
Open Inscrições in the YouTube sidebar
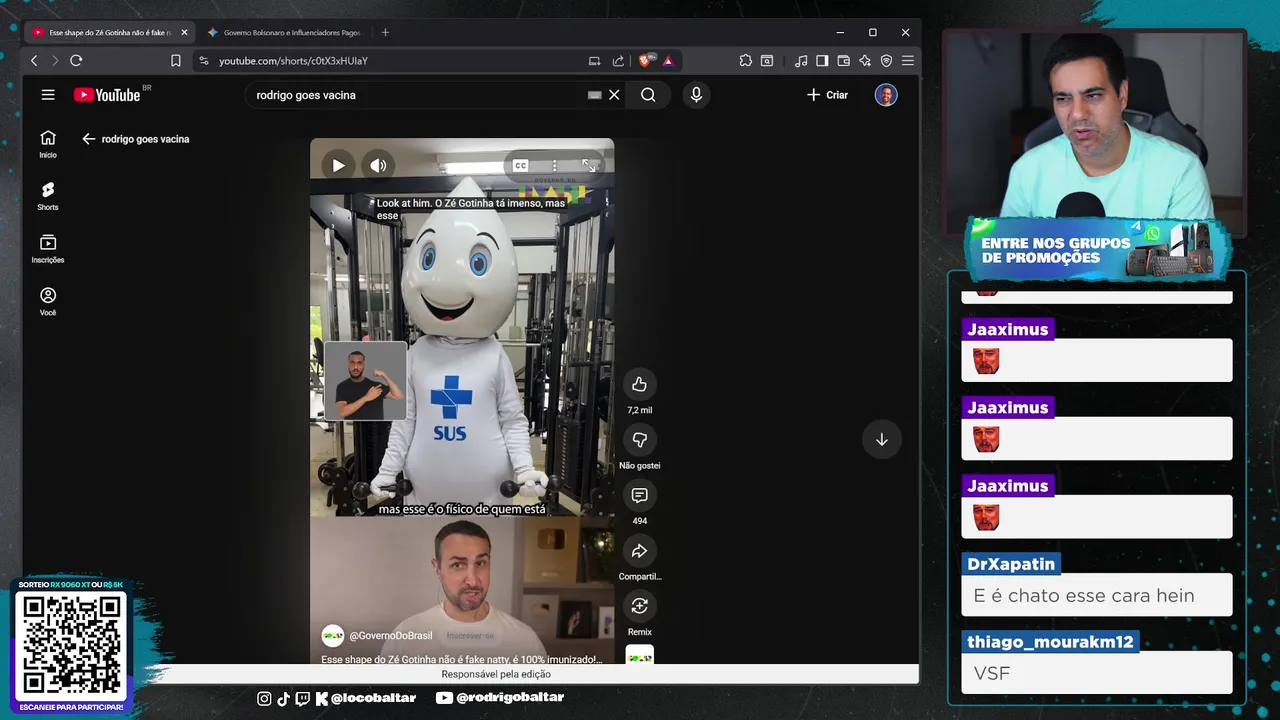click(x=48, y=249)
